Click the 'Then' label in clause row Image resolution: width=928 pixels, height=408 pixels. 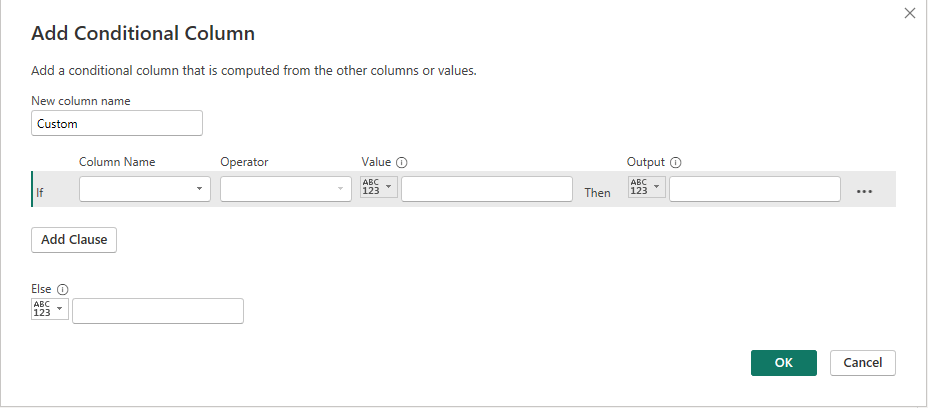[x=597, y=192]
